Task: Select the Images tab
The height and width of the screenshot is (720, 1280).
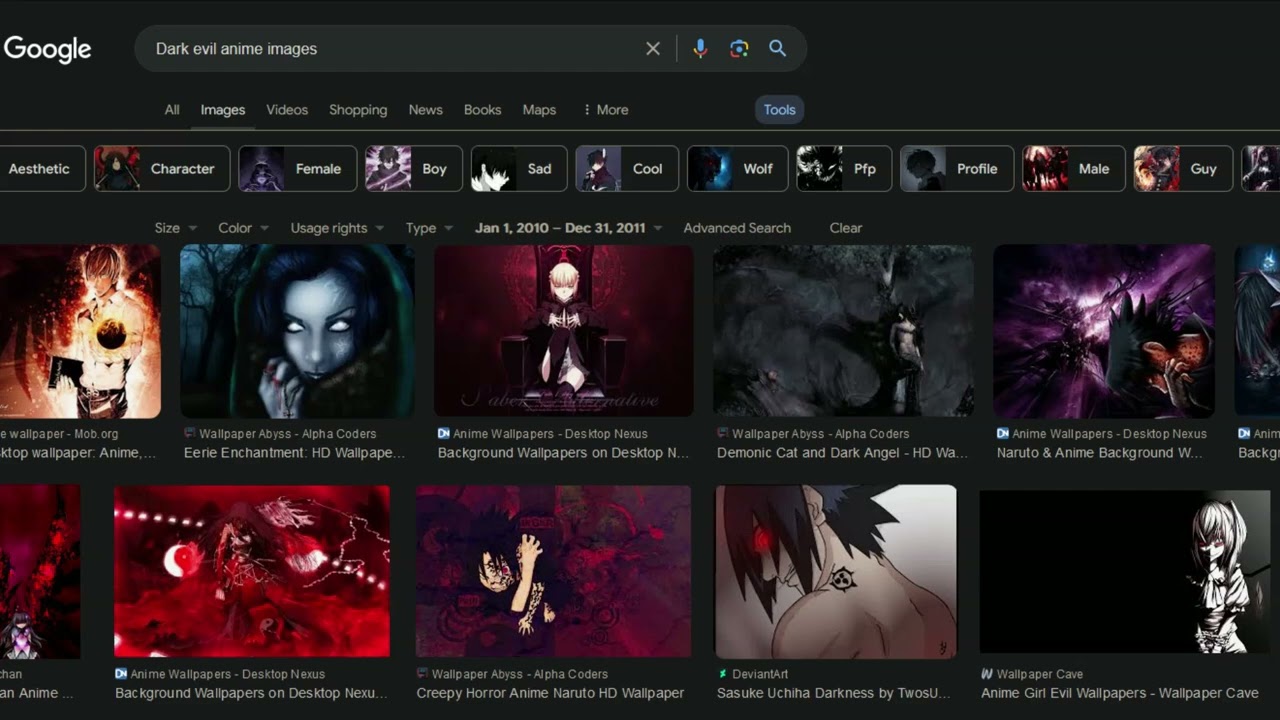Action: click(223, 110)
